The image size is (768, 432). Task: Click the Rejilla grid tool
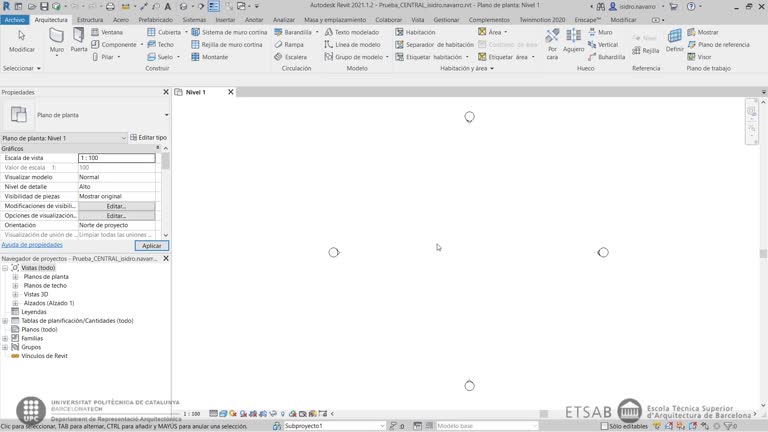(x=646, y=50)
